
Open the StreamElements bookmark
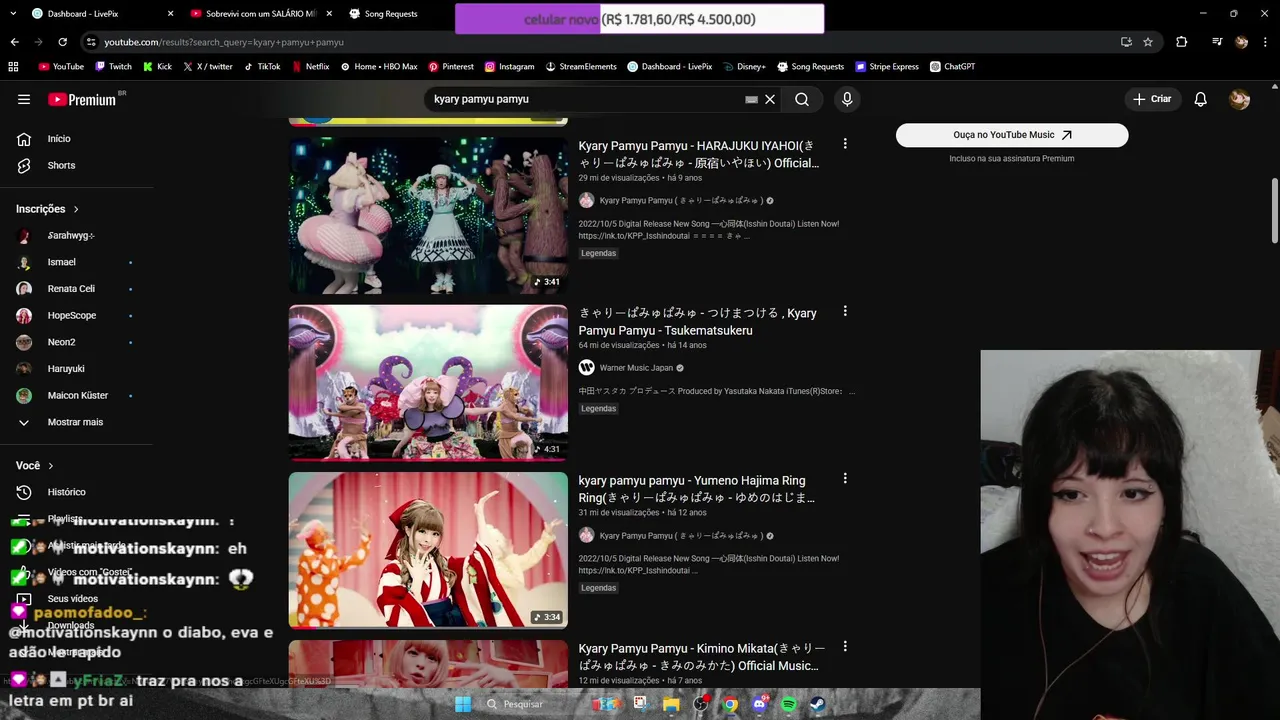[581, 67]
